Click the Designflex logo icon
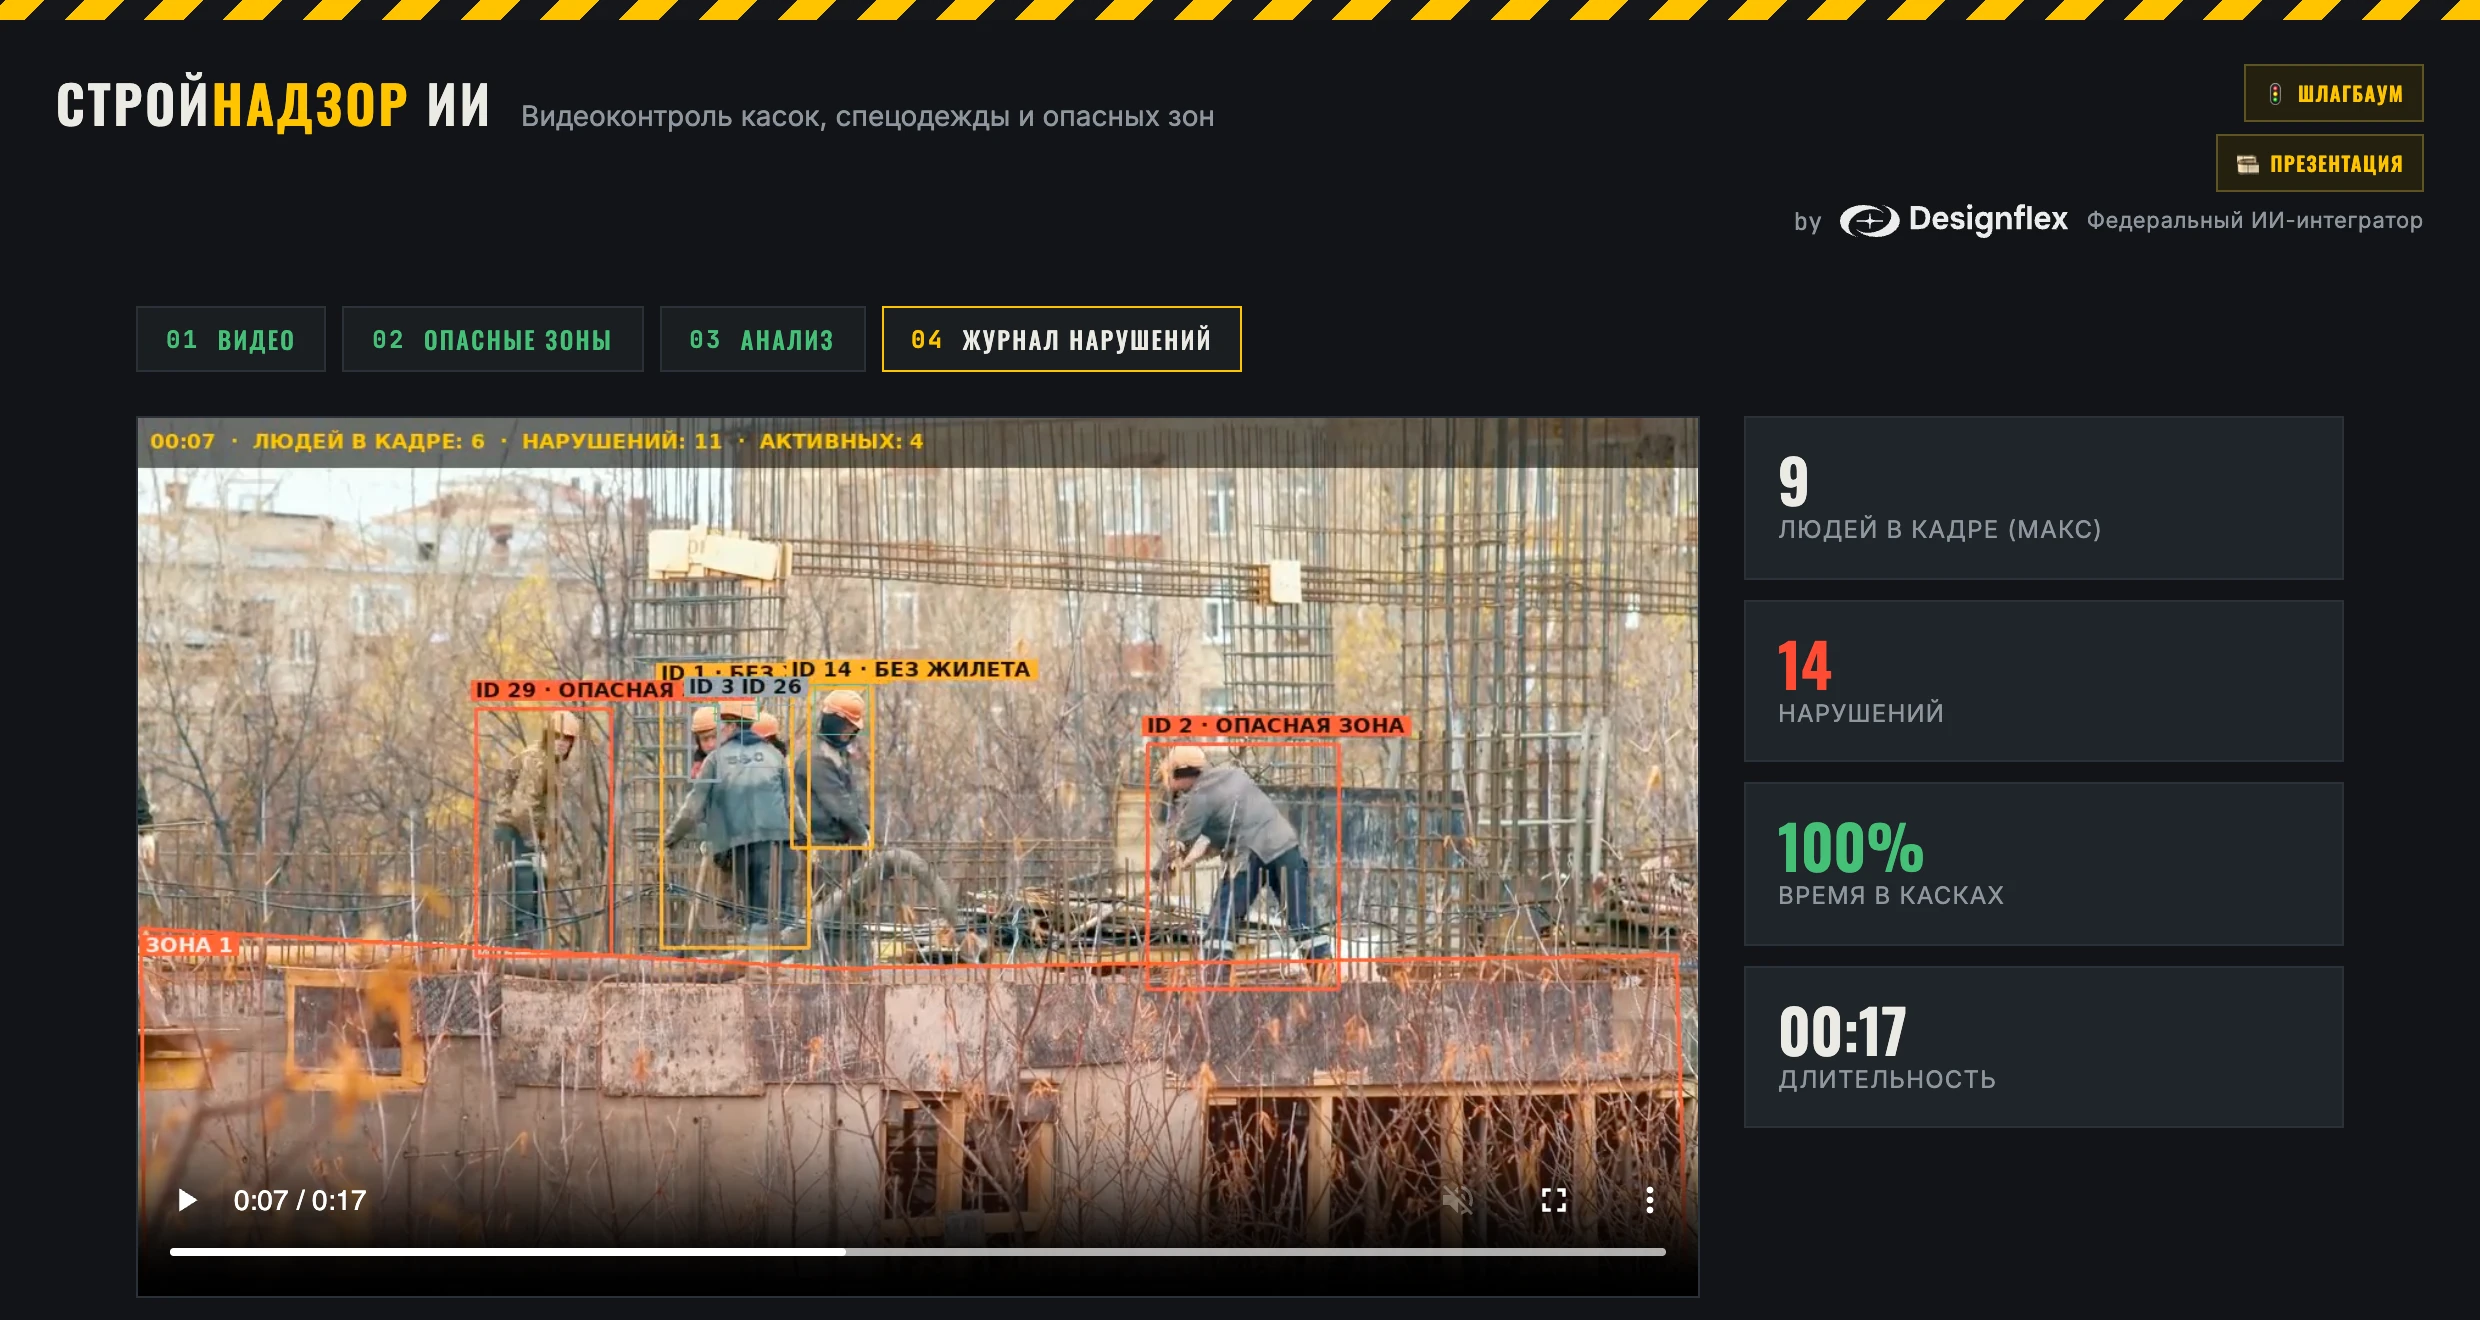Screen dimensions: 2480x1320 (x=1869, y=220)
